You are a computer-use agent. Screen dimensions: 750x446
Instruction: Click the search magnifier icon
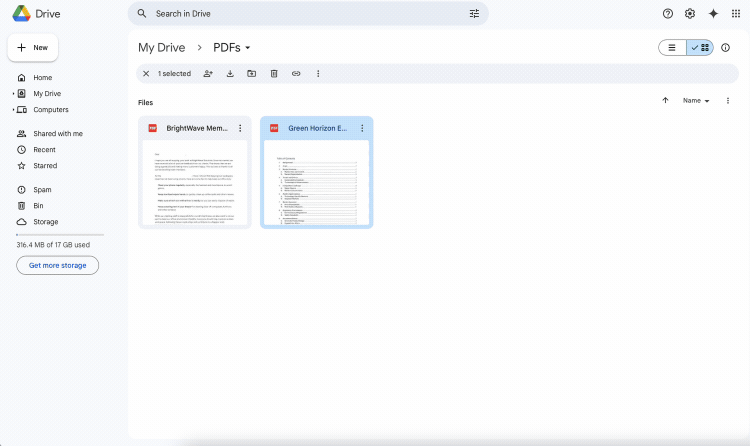point(142,13)
